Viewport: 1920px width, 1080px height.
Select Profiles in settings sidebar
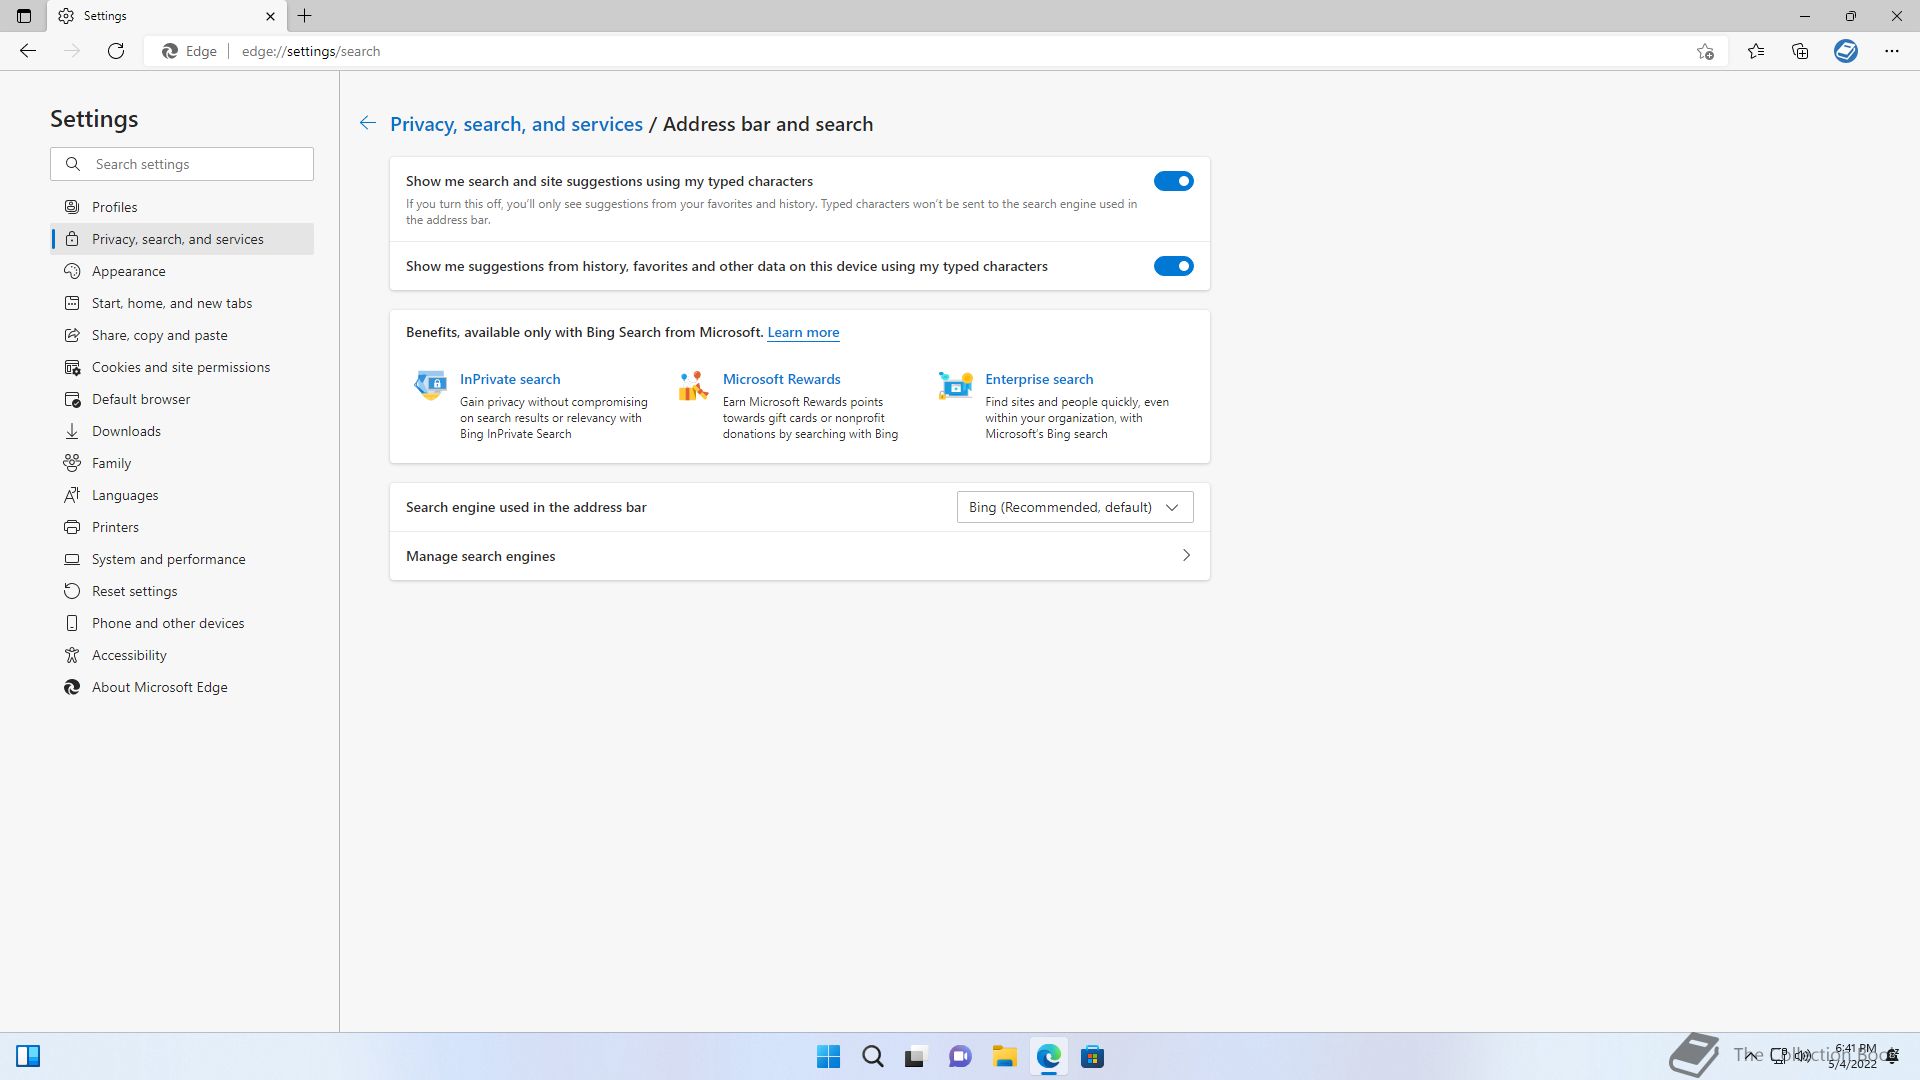point(182,207)
